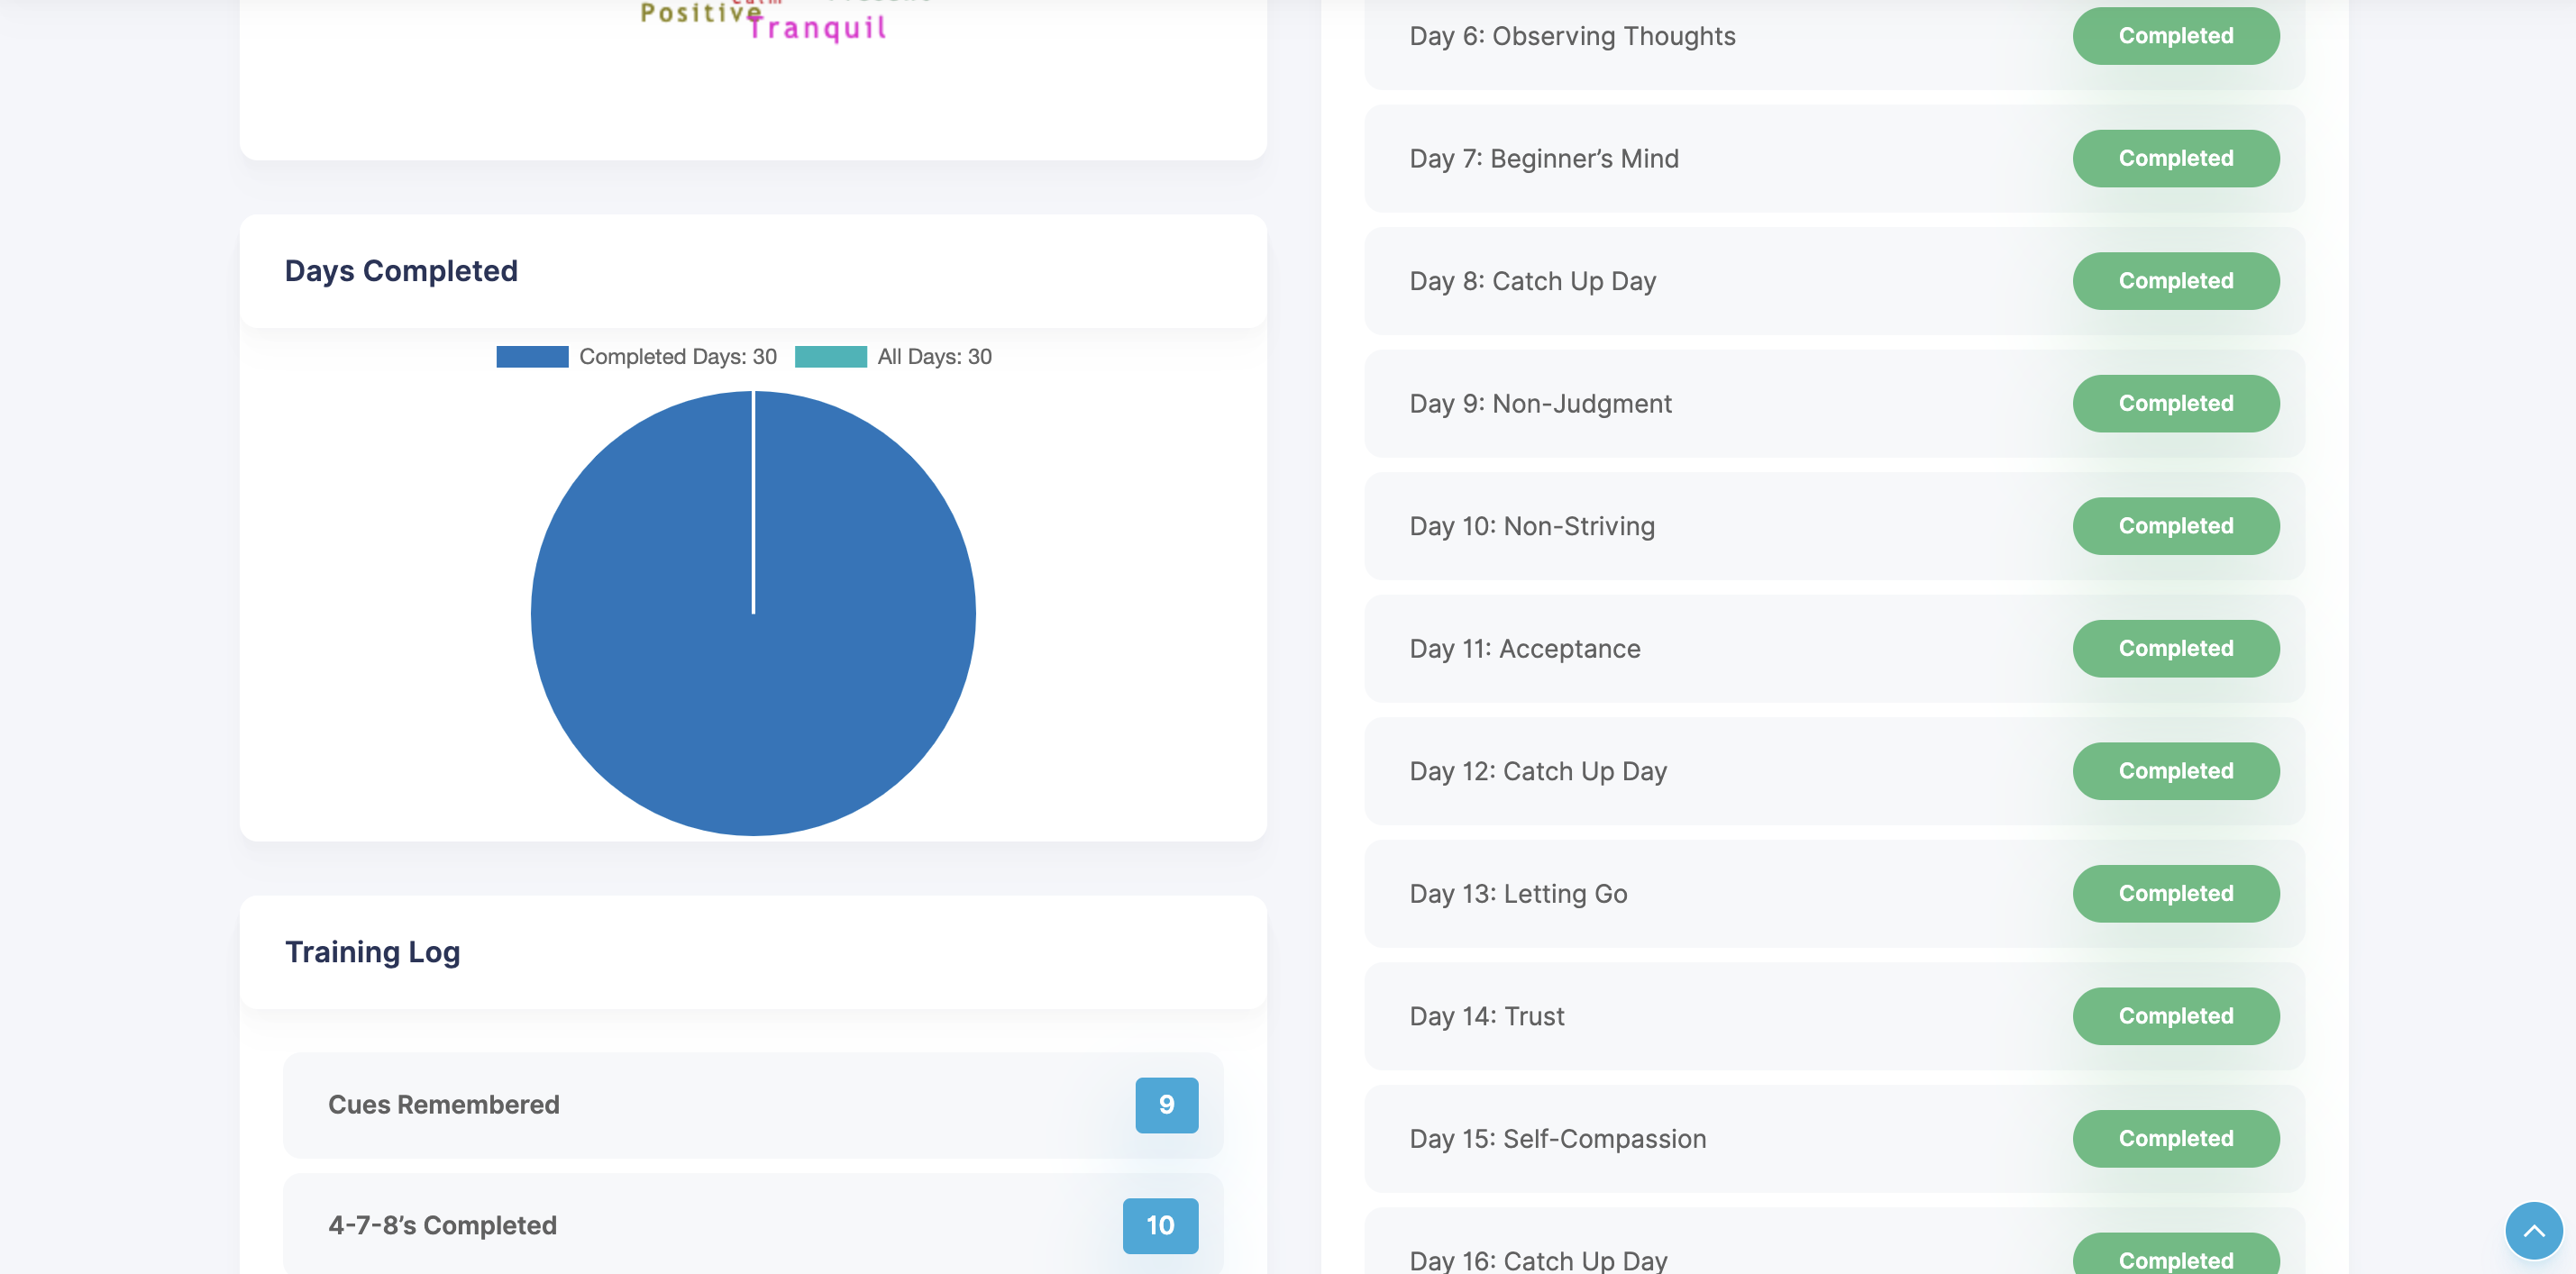
Task: Click the 'Days Completed' section heading
Action: [x=401, y=270]
